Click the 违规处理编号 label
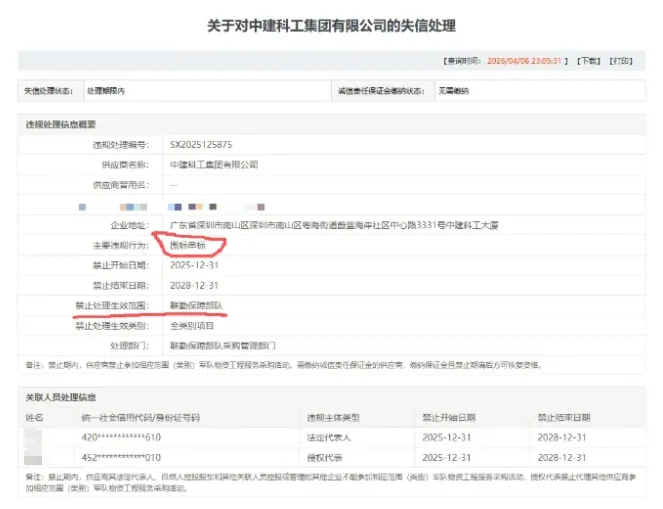 pos(121,145)
